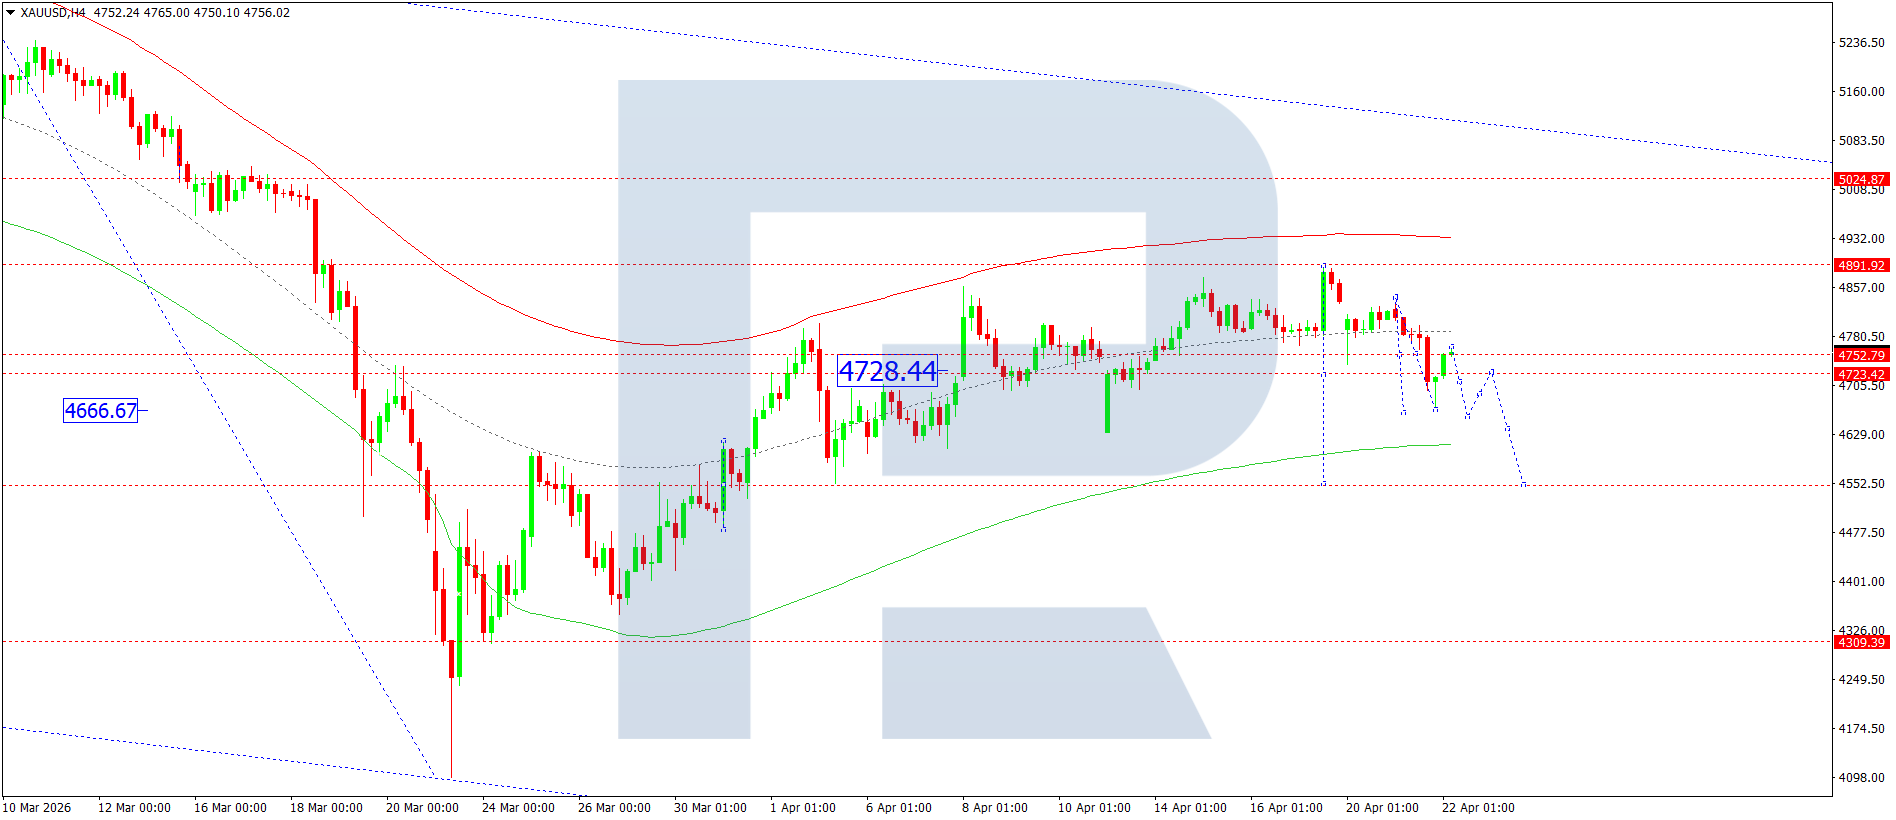
Task: Click the XAUUSD,H4 symbol title text
Action: tap(52, 13)
